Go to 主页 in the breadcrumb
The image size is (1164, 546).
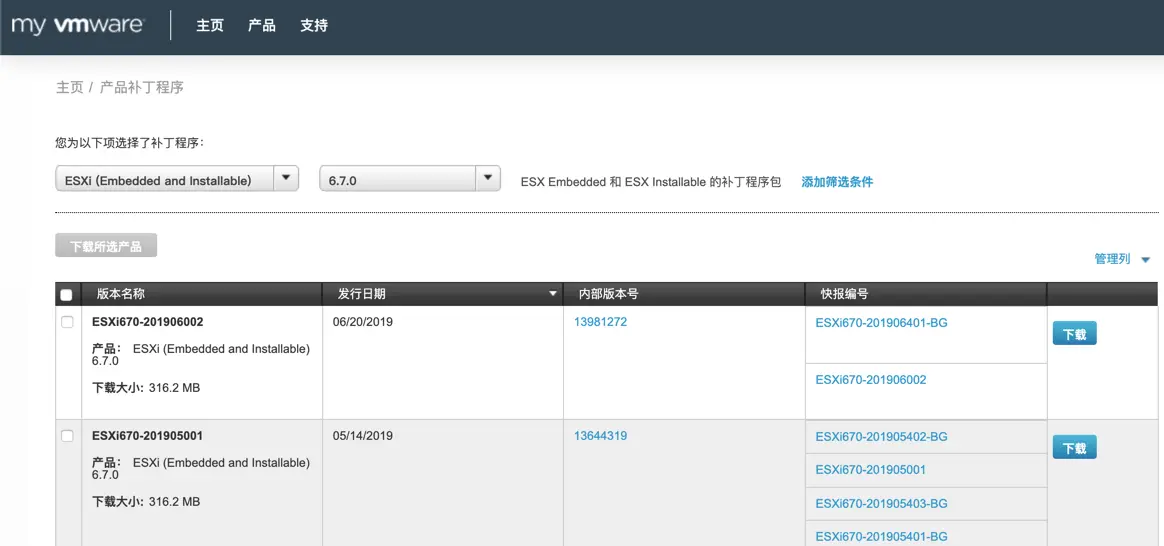70,88
